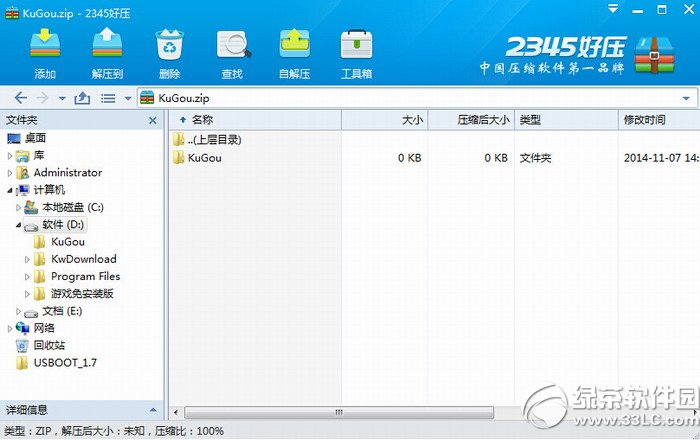700x440 pixels.
Task: Open the 工具箱 (Toolbox) icon
Action: 356,44
